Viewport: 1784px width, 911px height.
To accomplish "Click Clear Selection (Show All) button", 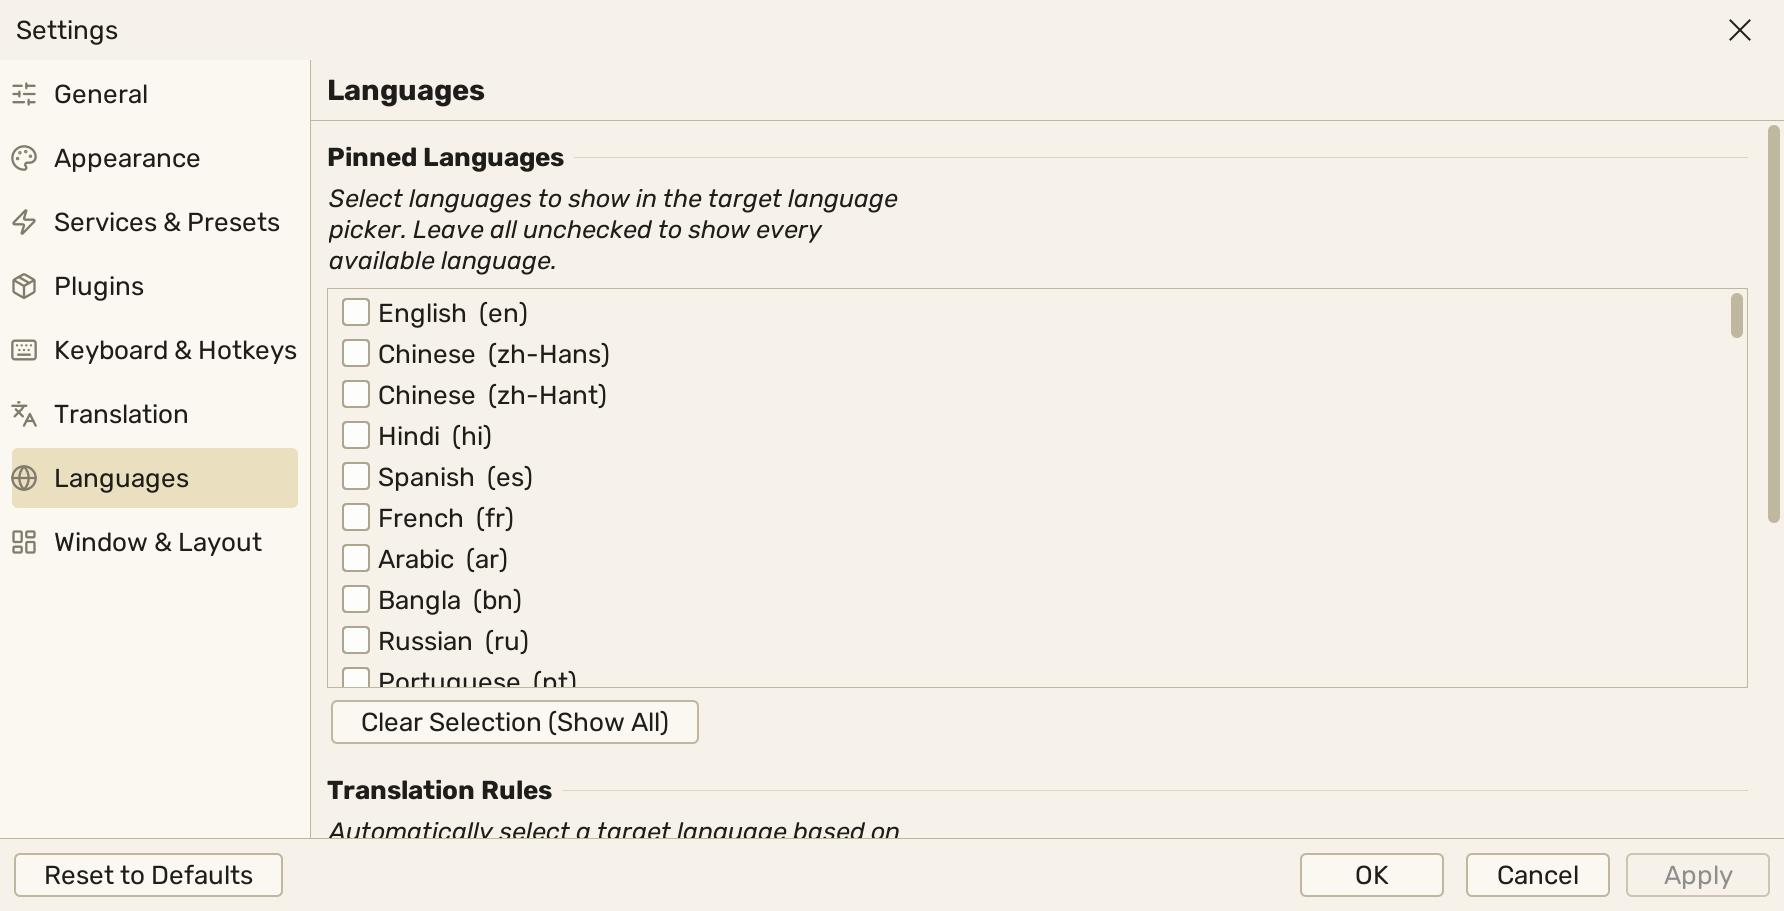I will coord(514,722).
